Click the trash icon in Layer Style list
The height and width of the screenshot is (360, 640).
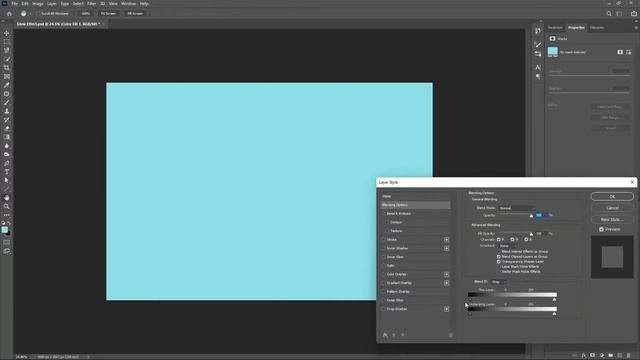pos(451,335)
